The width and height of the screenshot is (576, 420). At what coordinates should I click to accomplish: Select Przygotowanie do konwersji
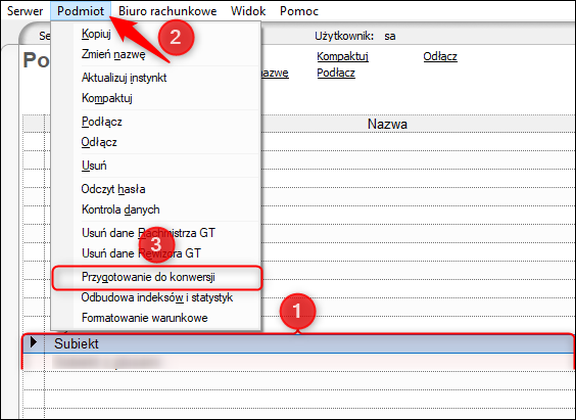pos(156,277)
